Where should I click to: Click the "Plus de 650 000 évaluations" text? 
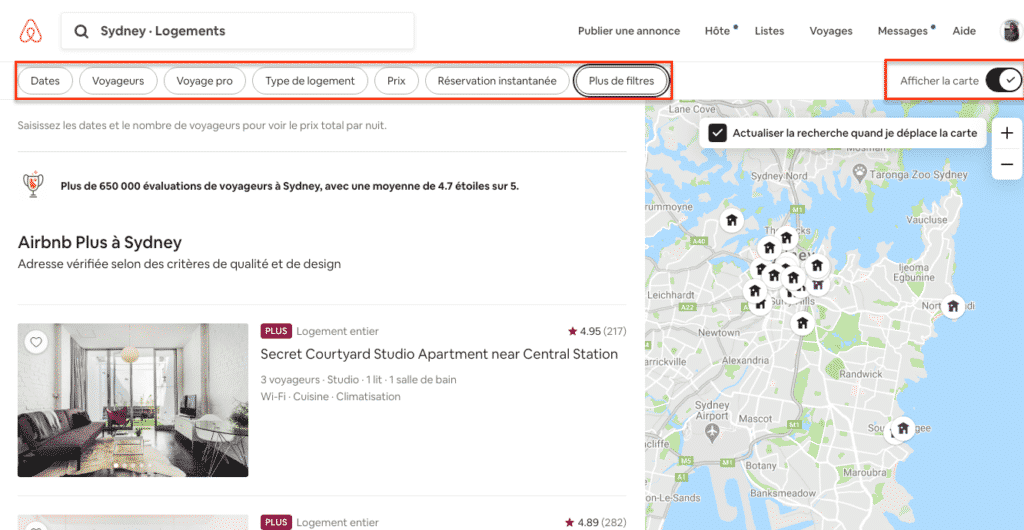290,186
